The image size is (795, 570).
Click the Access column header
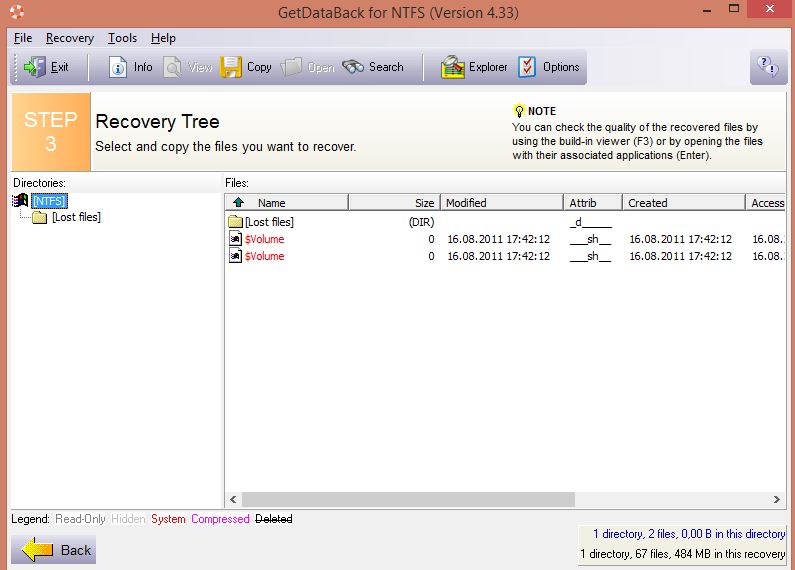tap(766, 202)
